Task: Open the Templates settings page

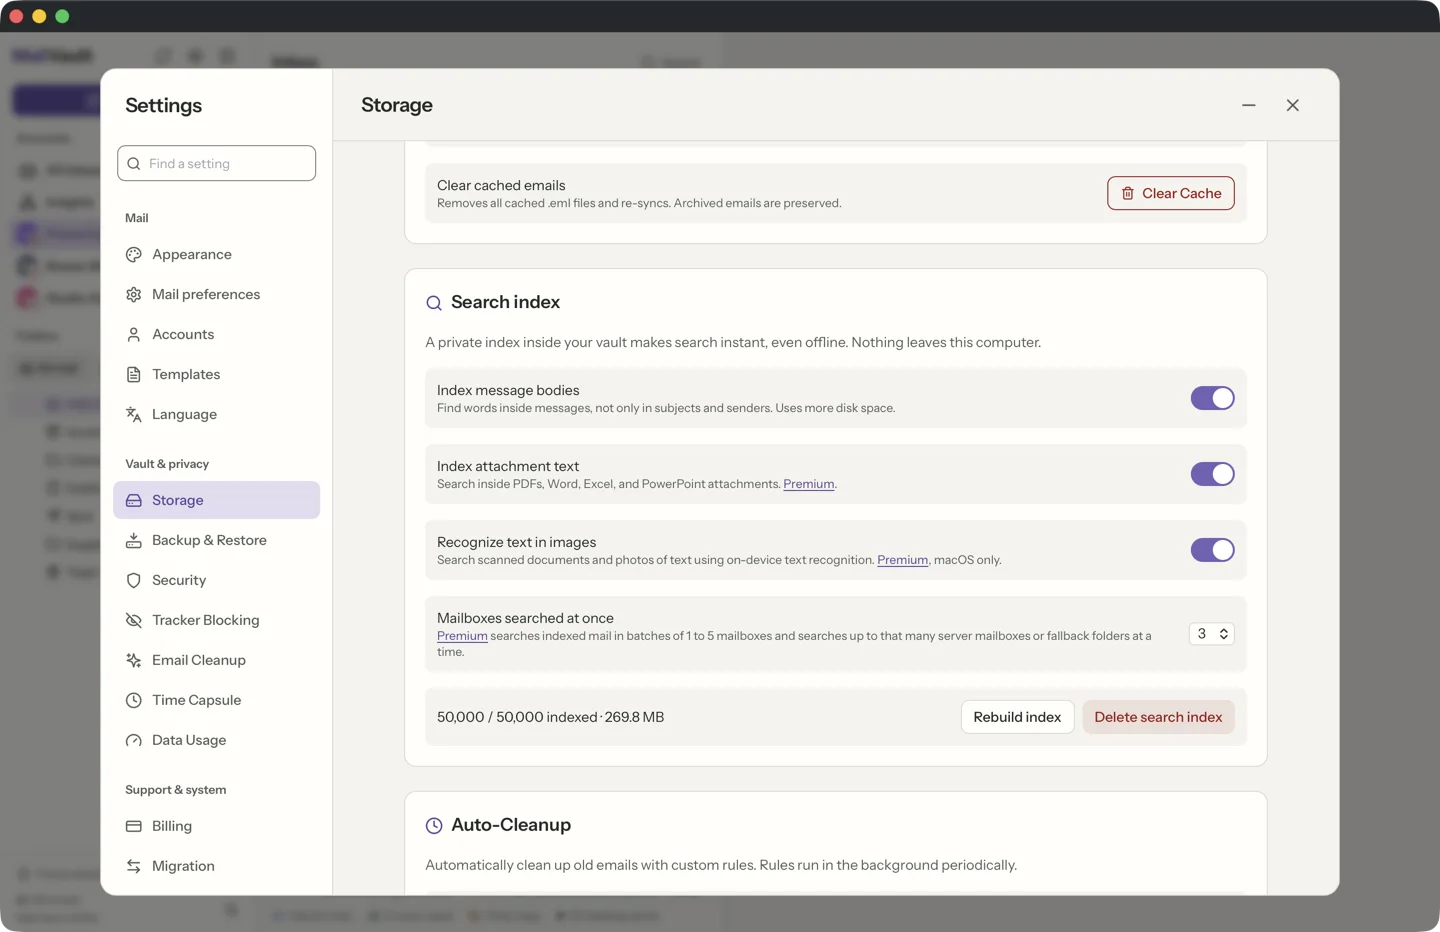Action: tap(216, 375)
